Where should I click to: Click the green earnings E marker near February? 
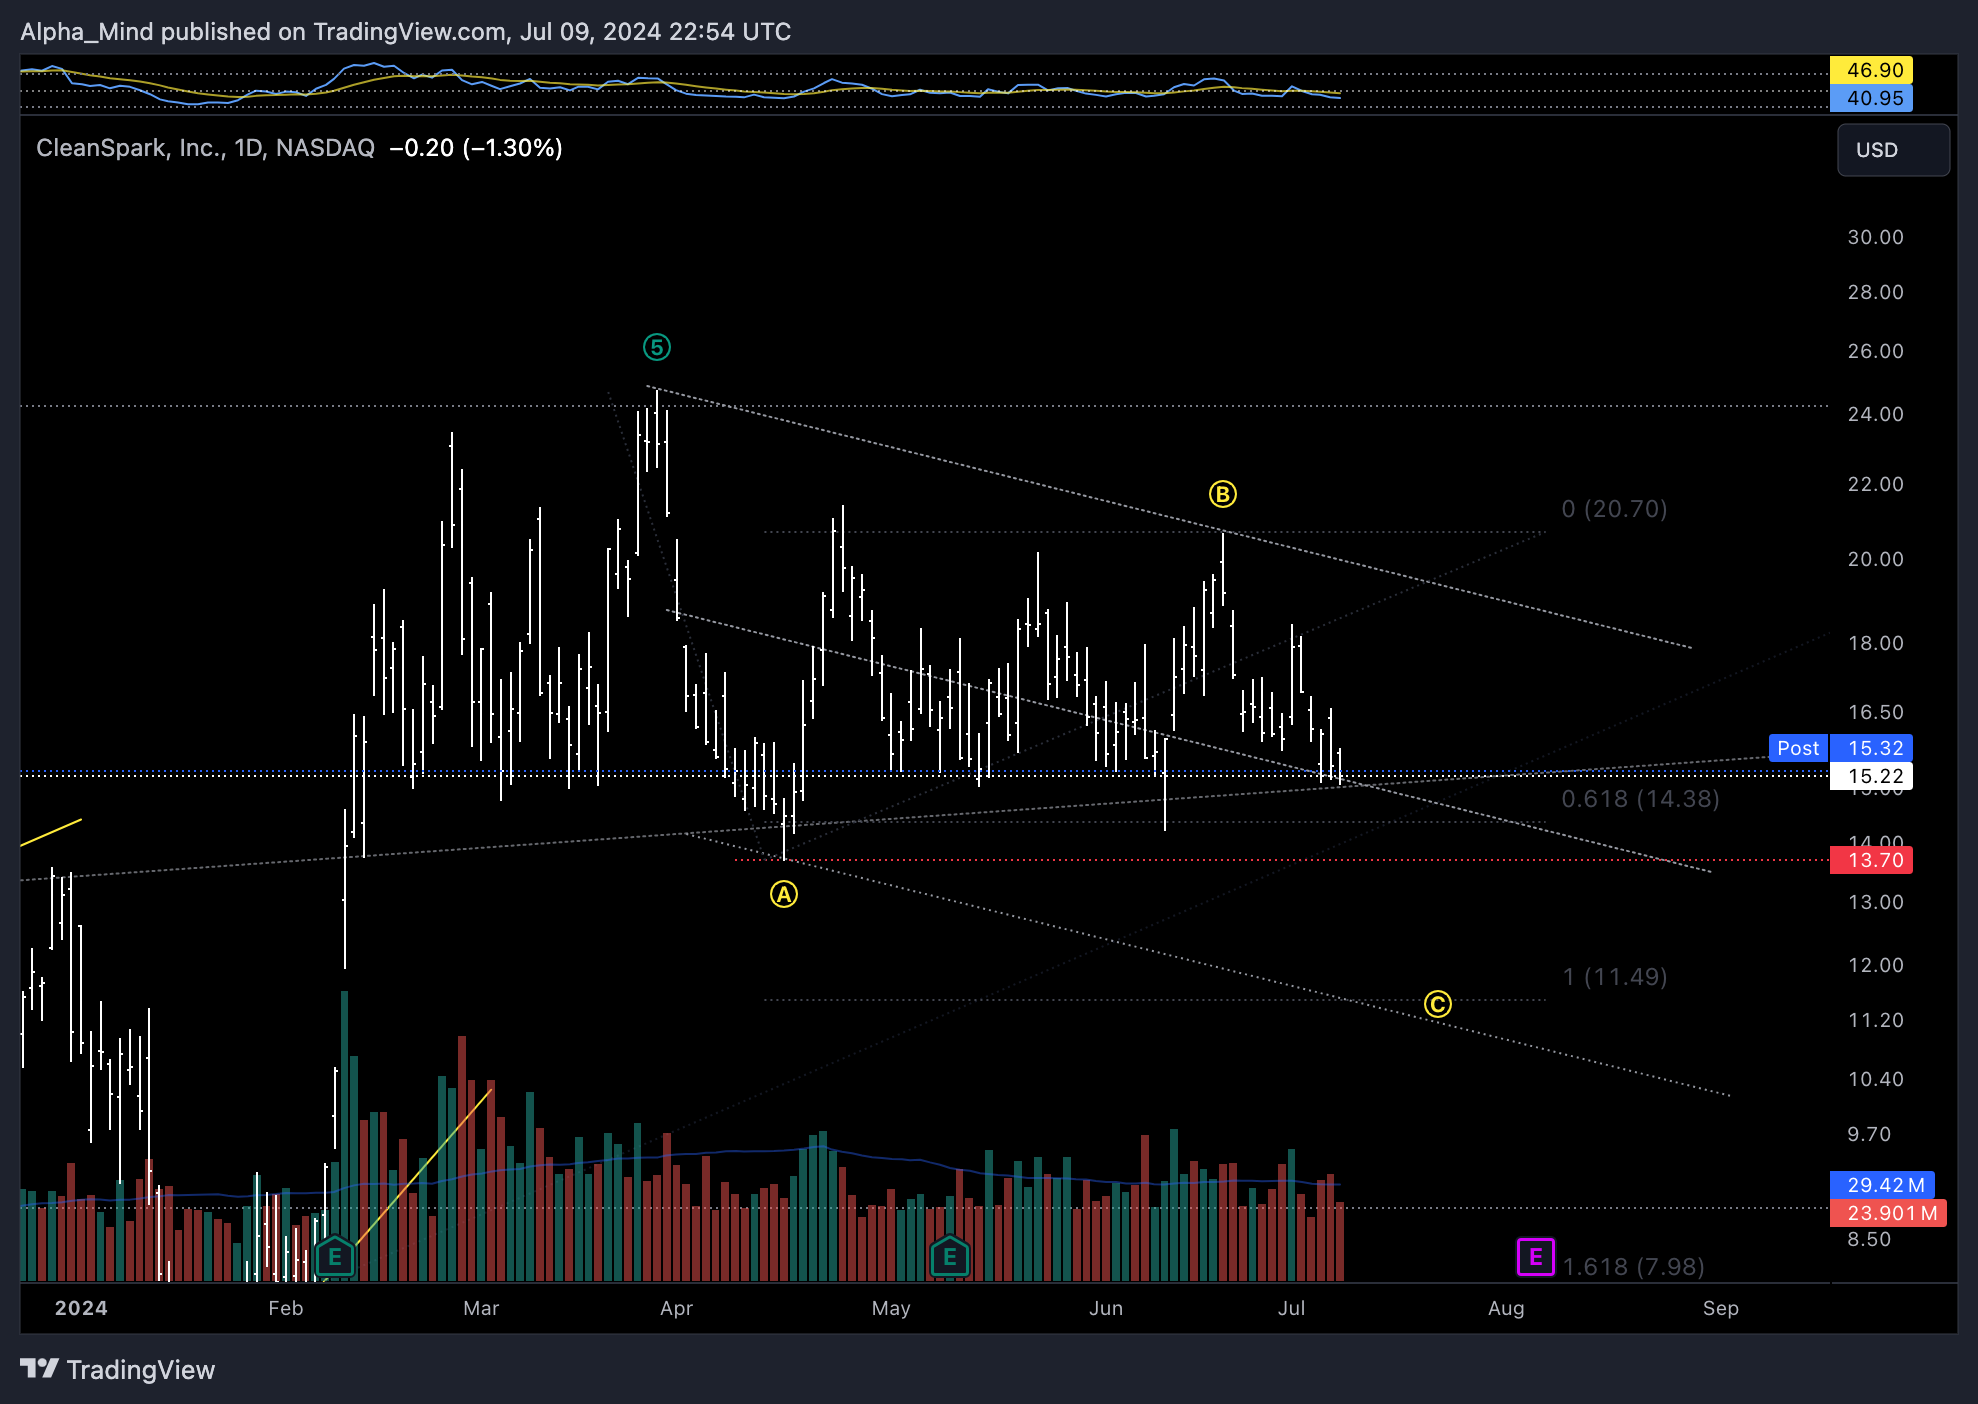pos(335,1257)
